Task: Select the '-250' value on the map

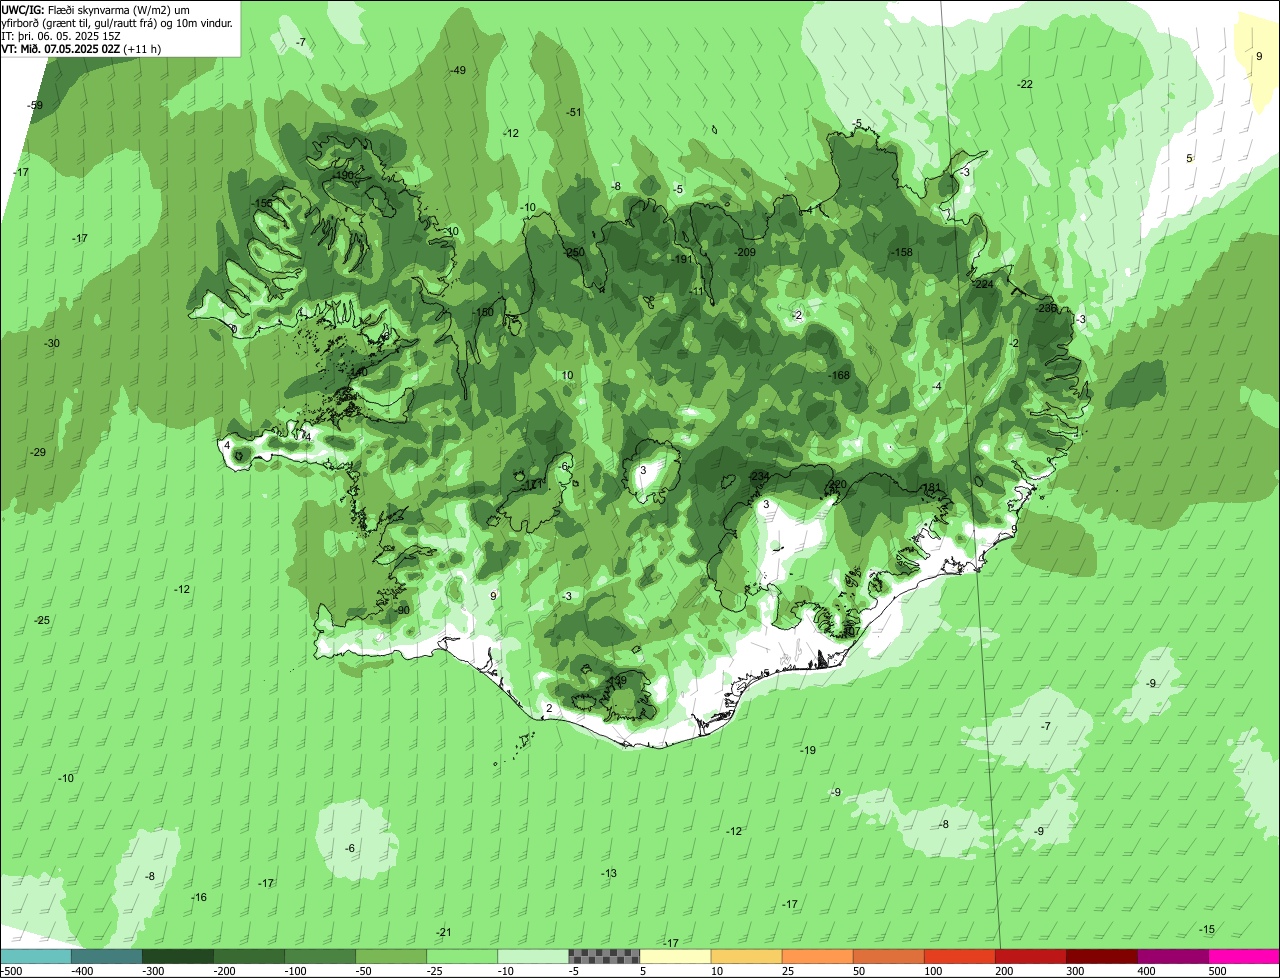Action: 574,253
